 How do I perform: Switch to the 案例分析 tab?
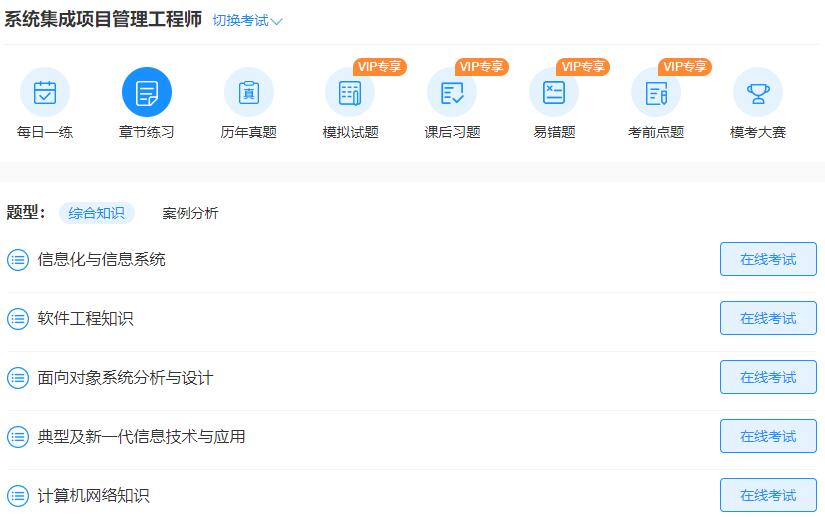[x=190, y=213]
